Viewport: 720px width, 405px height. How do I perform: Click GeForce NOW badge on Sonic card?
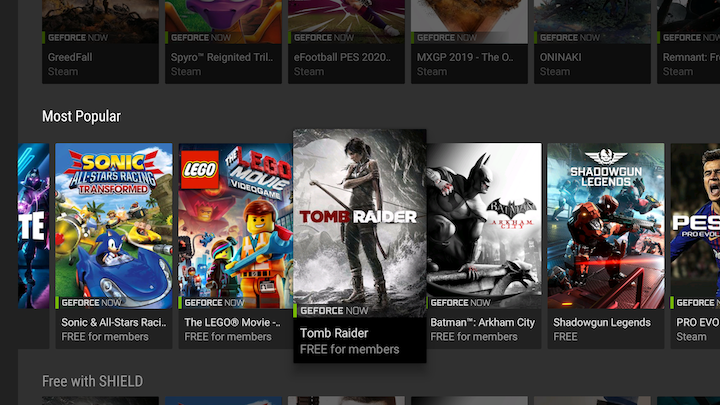(x=91, y=303)
